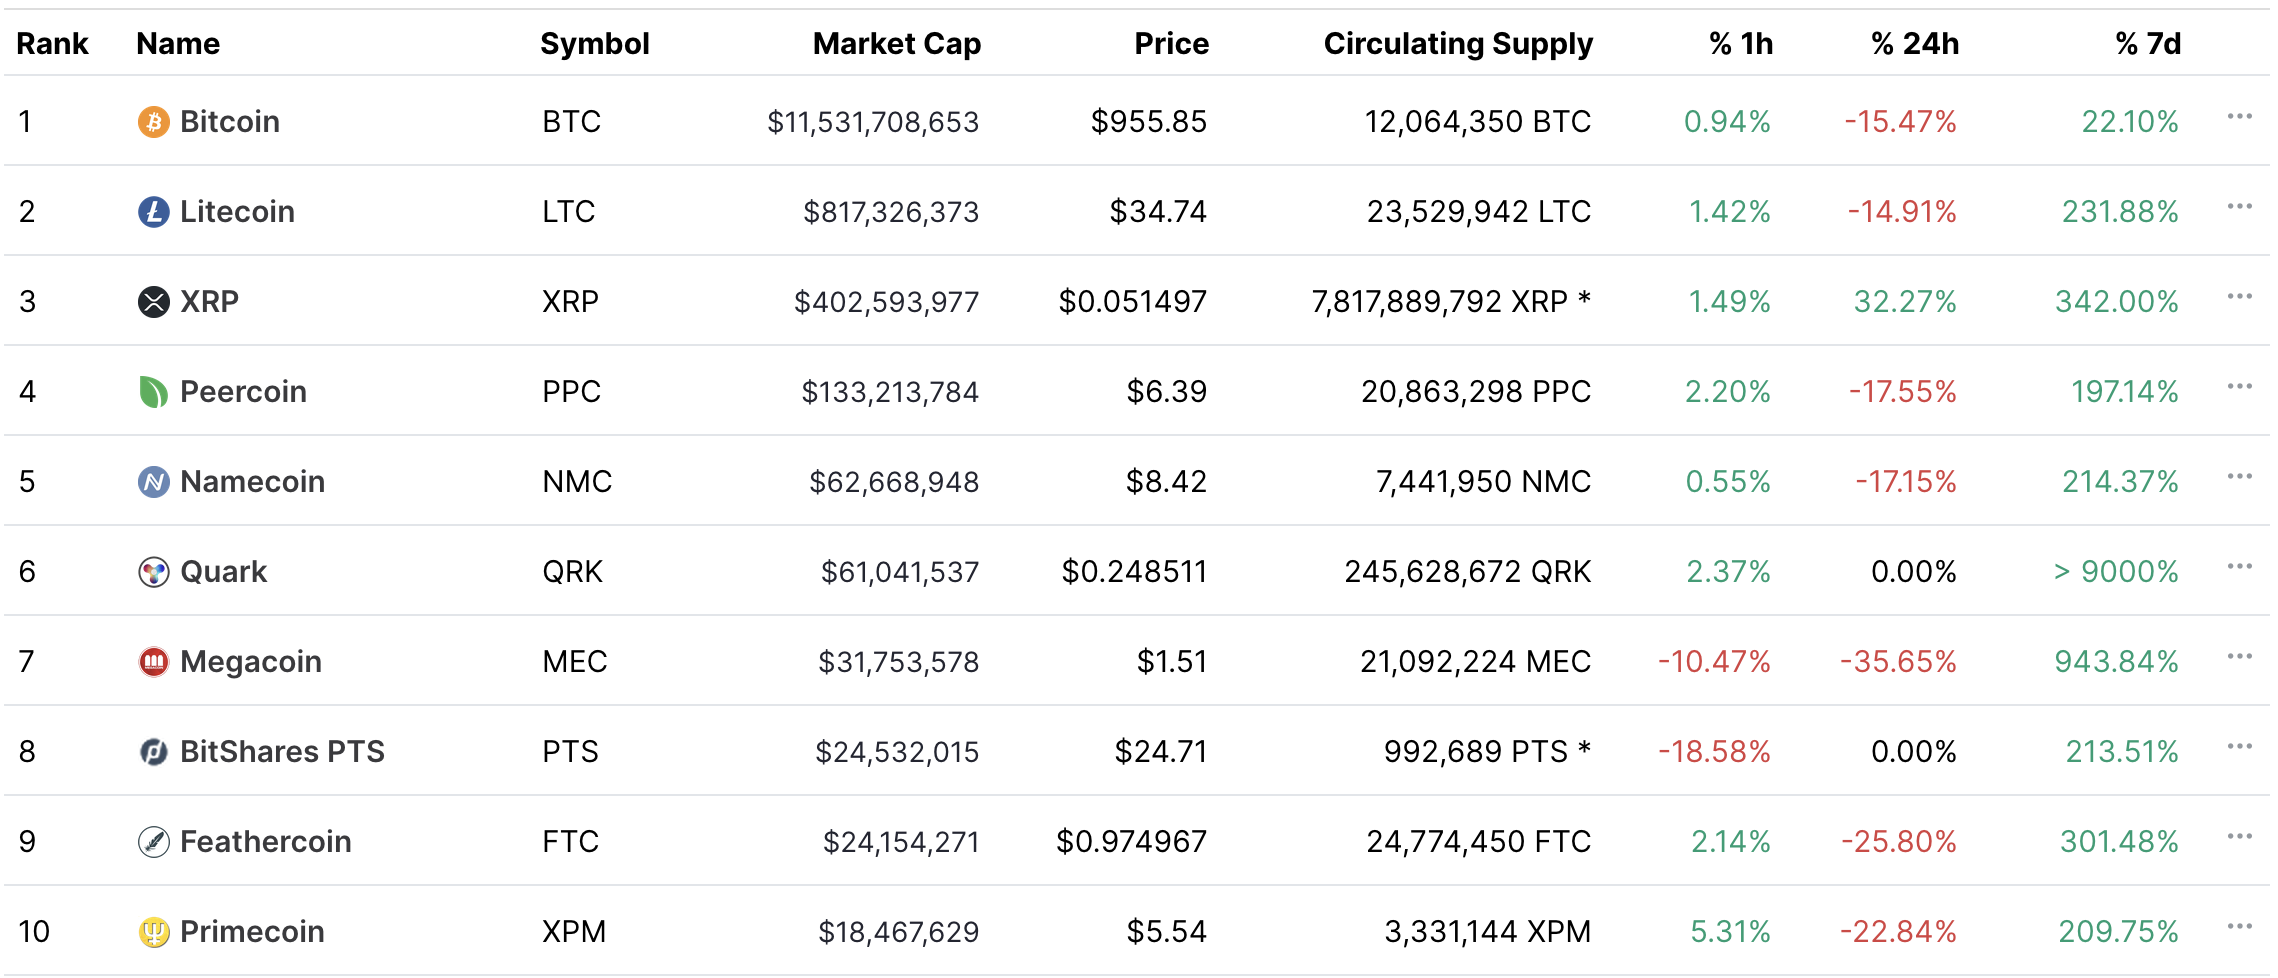Click the Bitcoin logo icon
The width and height of the screenshot is (2278, 978).
pos(152,122)
